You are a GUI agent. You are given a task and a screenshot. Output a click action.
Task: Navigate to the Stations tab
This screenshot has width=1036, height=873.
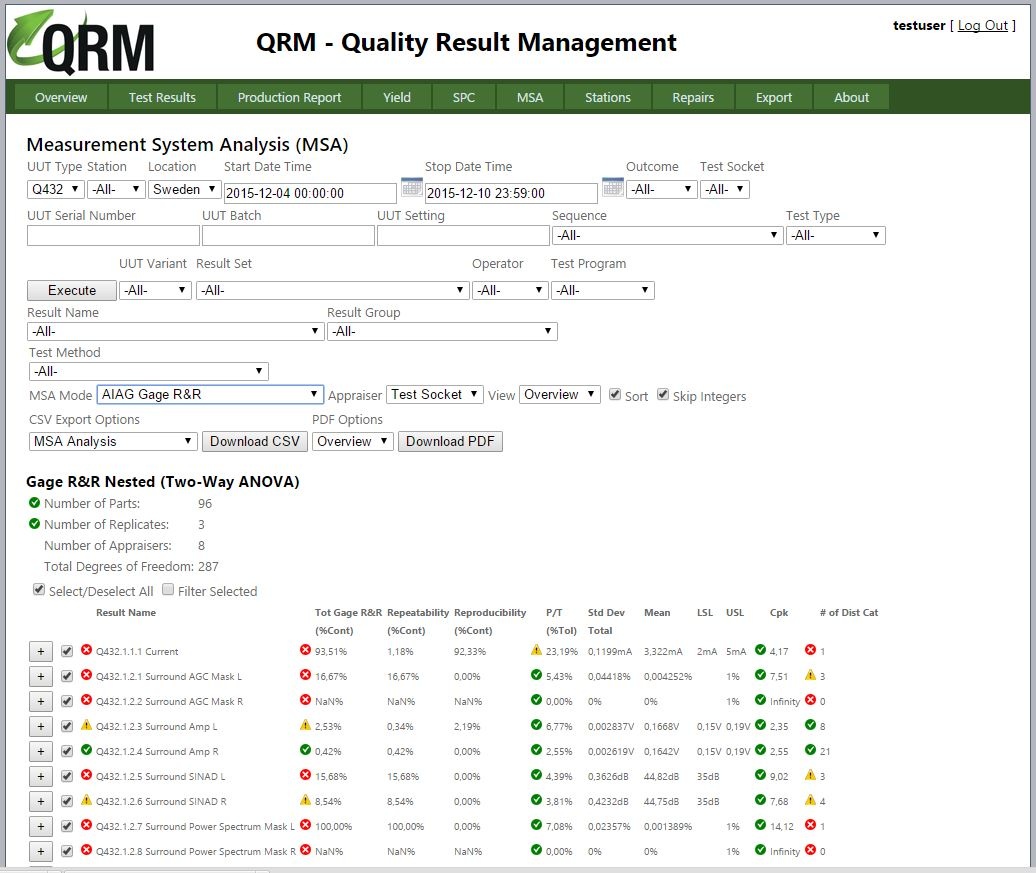pyautogui.click(x=608, y=97)
